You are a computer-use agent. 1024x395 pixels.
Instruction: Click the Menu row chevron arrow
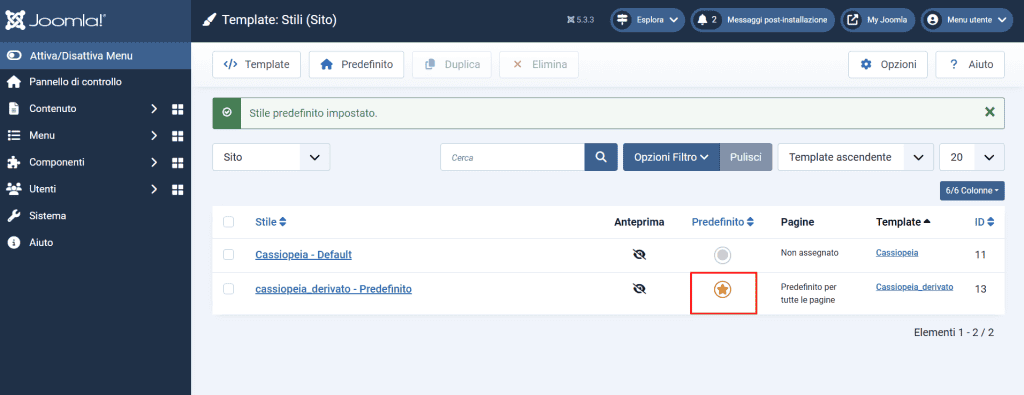tap(154, 136)
